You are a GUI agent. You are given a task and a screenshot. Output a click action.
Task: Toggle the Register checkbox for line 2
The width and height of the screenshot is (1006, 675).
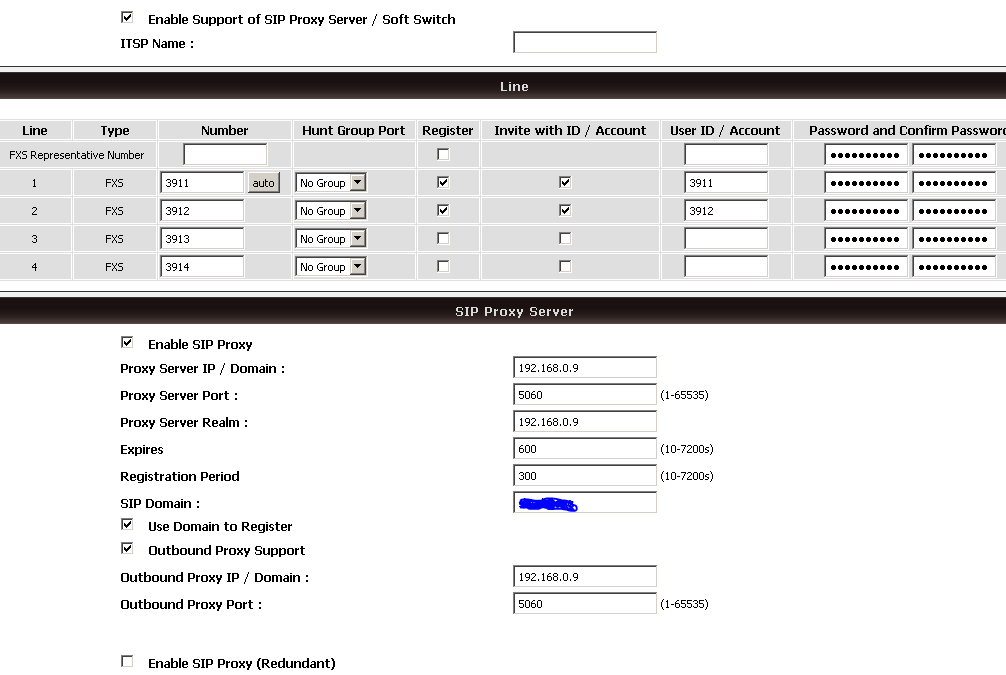(x=443, y=211)
